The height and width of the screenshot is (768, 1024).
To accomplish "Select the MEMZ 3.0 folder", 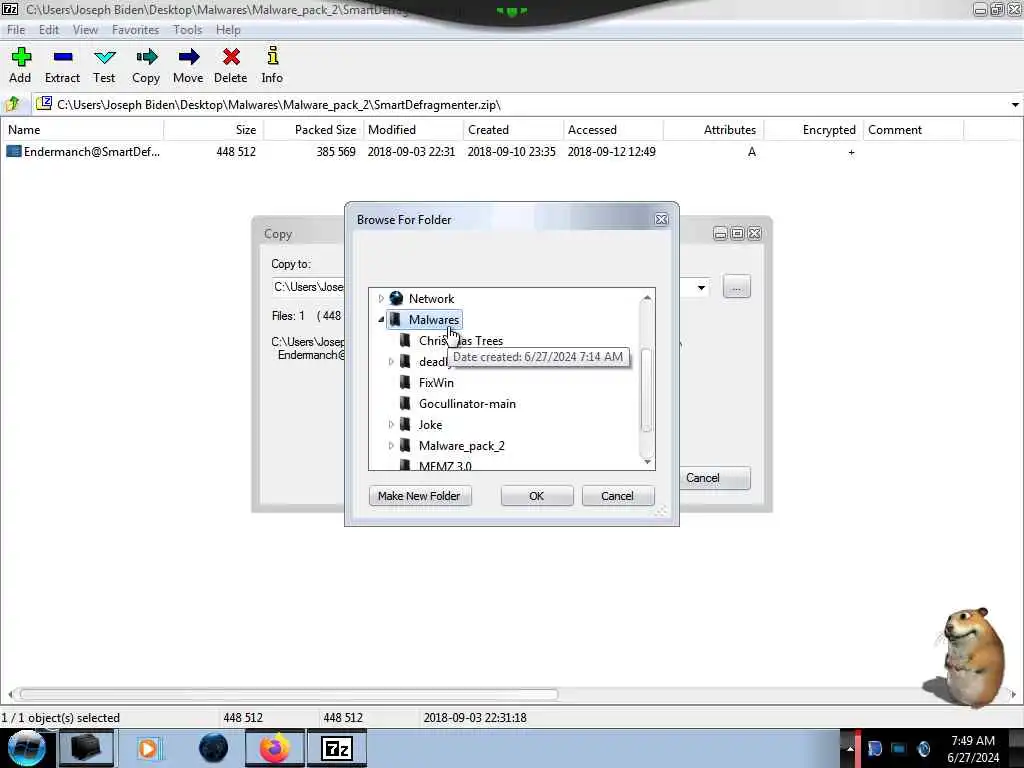I will click(445, 466).
